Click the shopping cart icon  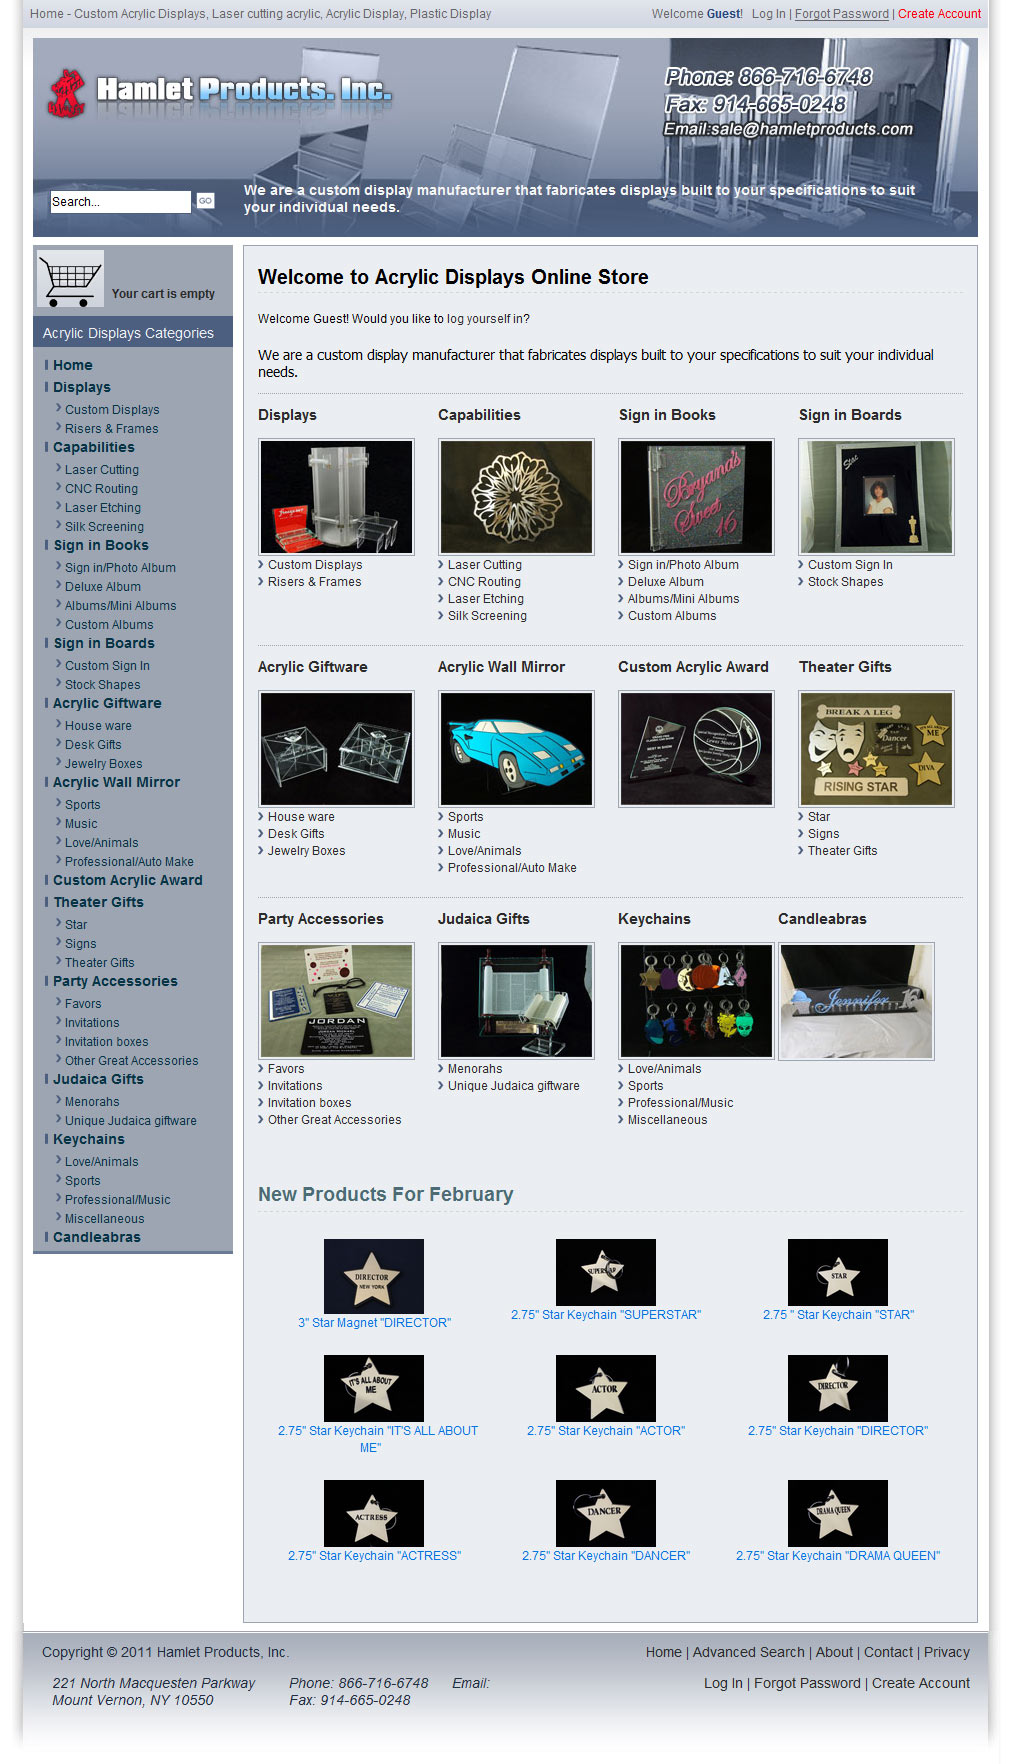pos(70,279)
